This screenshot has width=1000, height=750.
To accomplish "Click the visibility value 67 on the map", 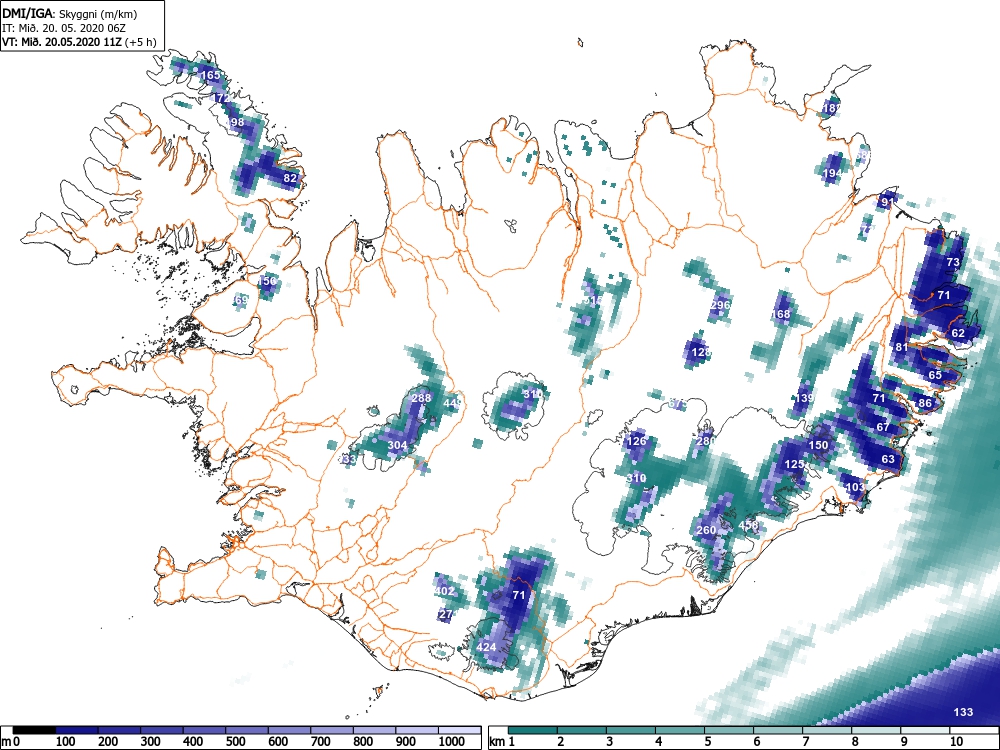I will point(883,427).
